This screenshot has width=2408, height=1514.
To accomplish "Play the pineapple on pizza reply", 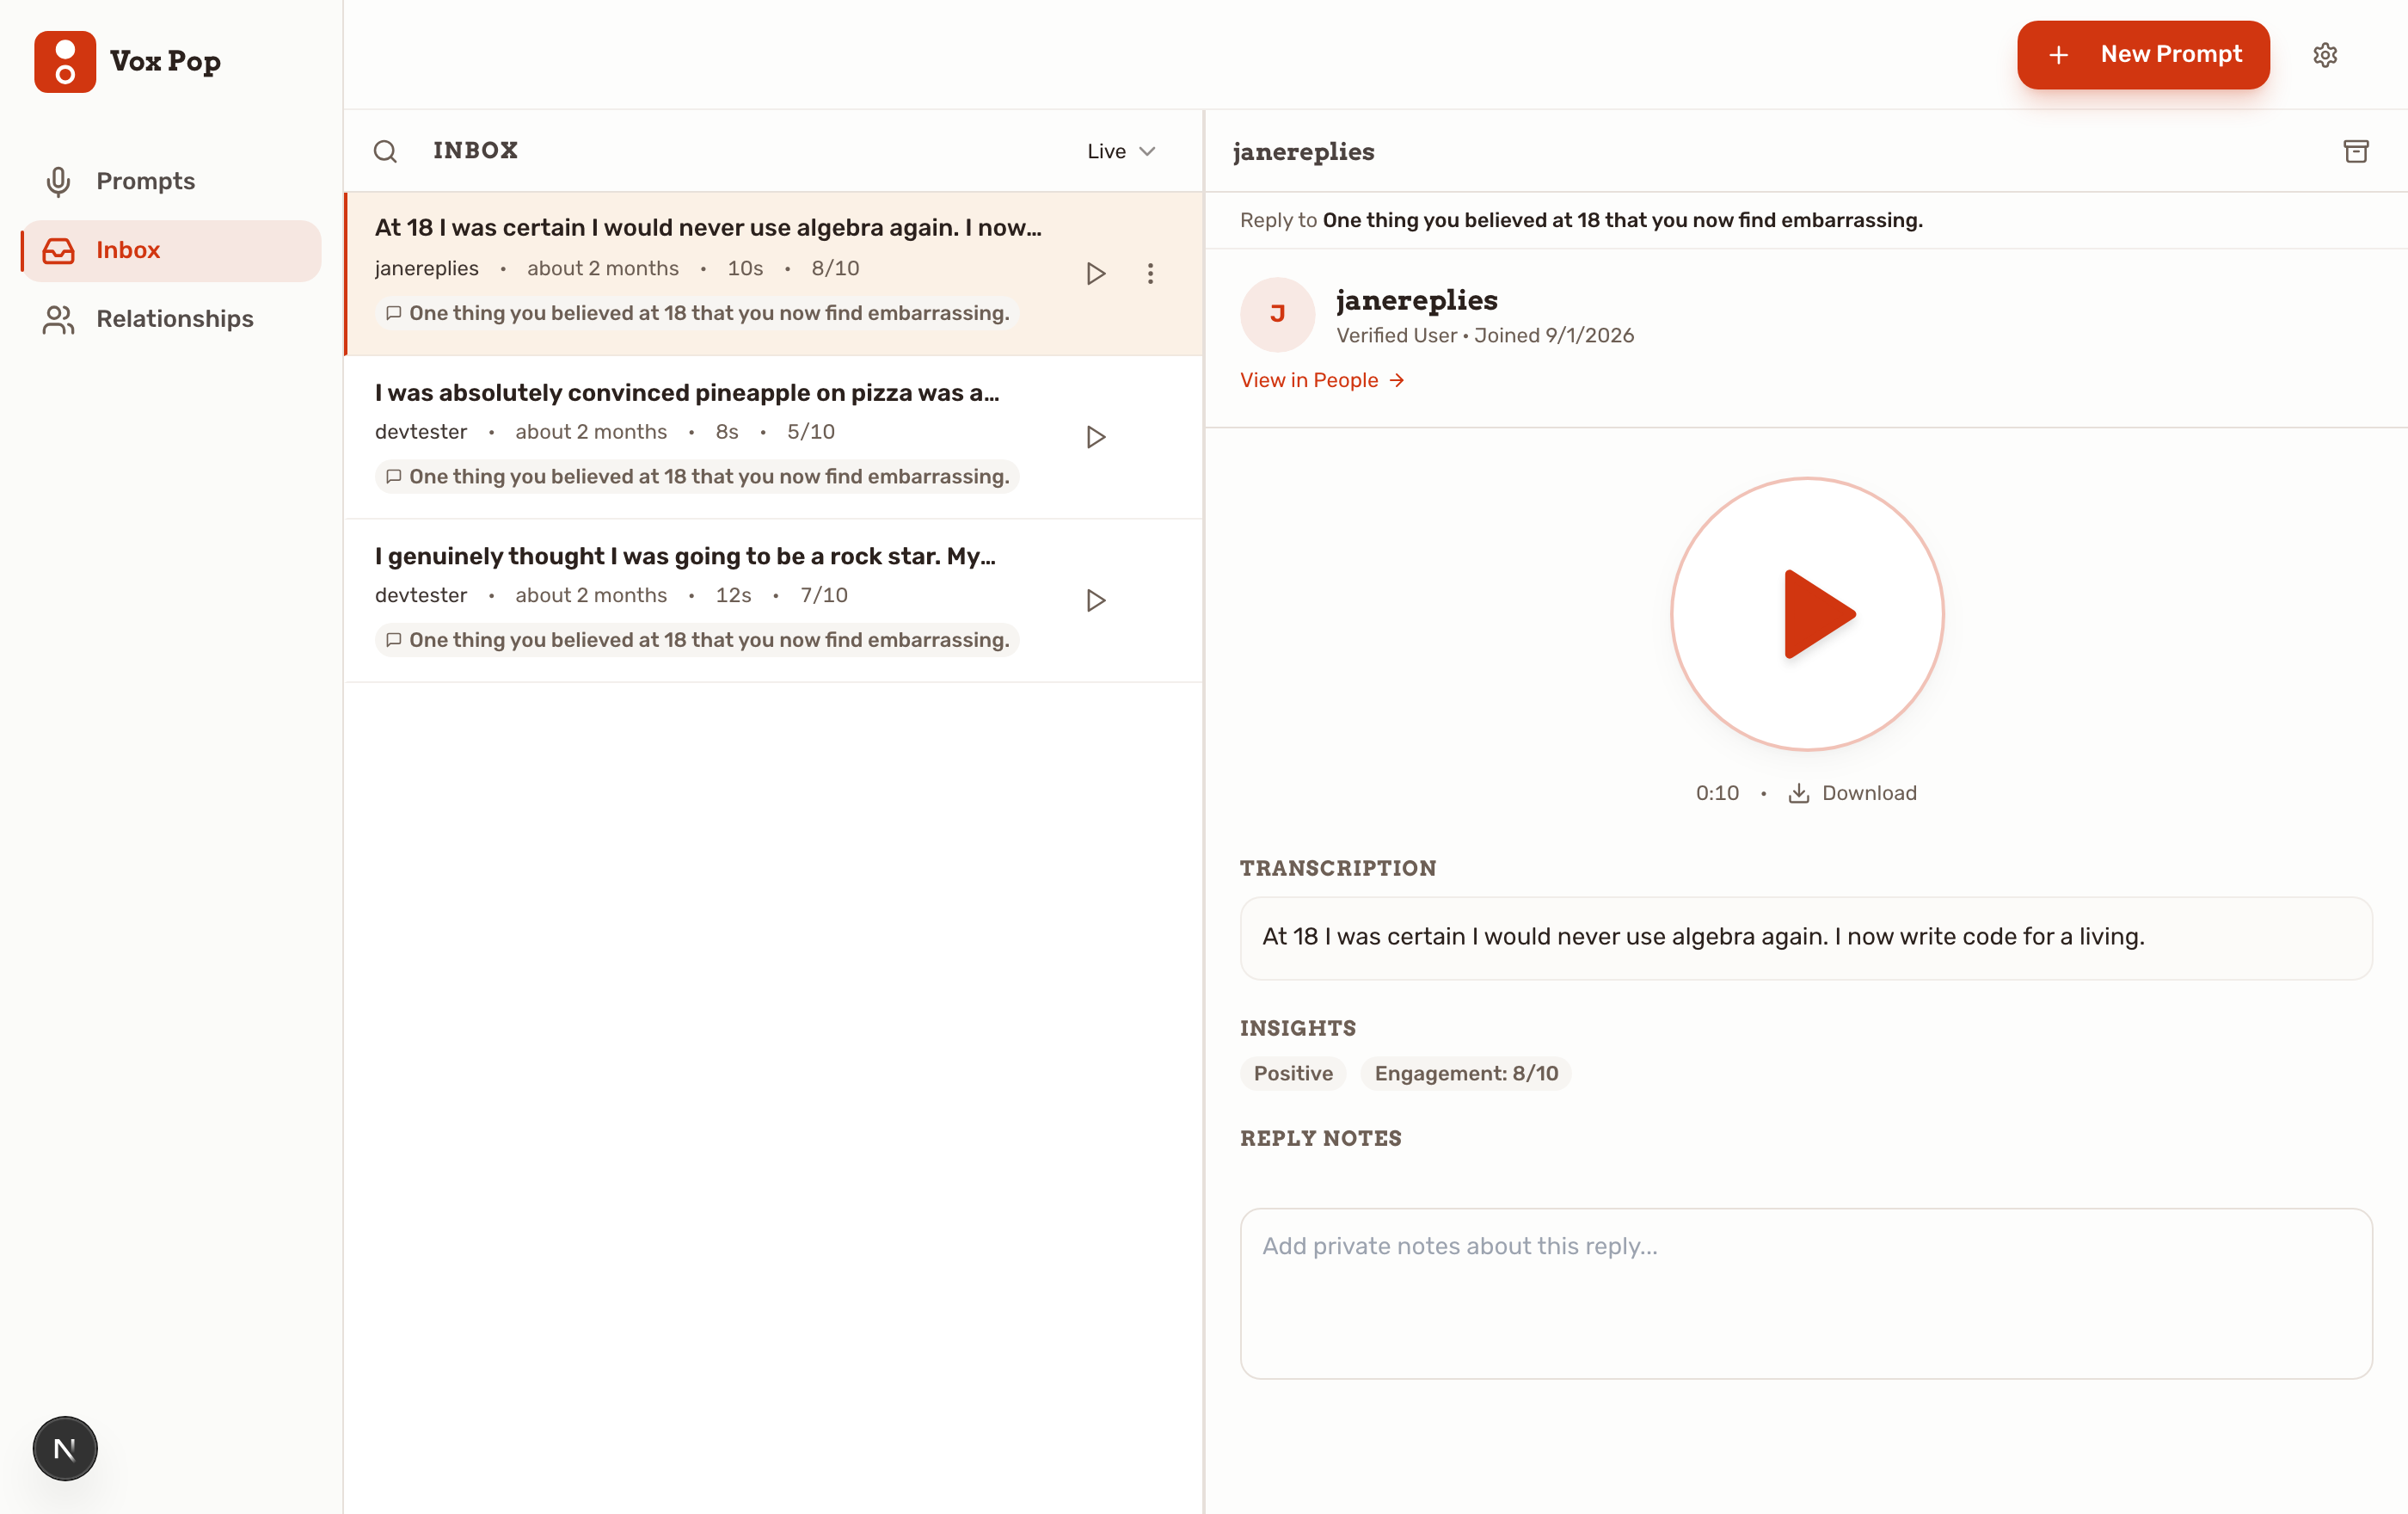I will pos(1096,437).
